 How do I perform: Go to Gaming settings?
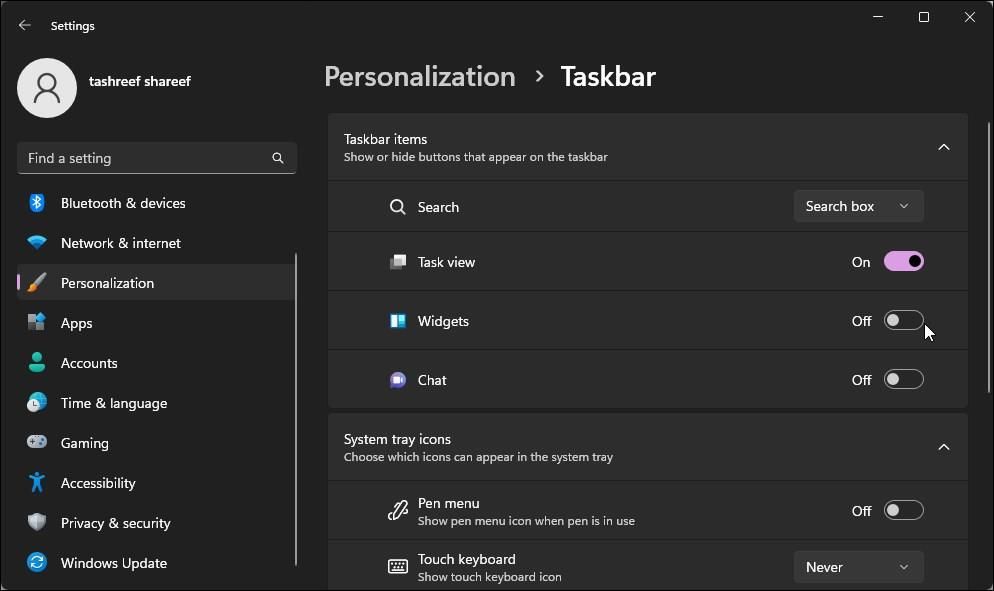pos(156,443)
